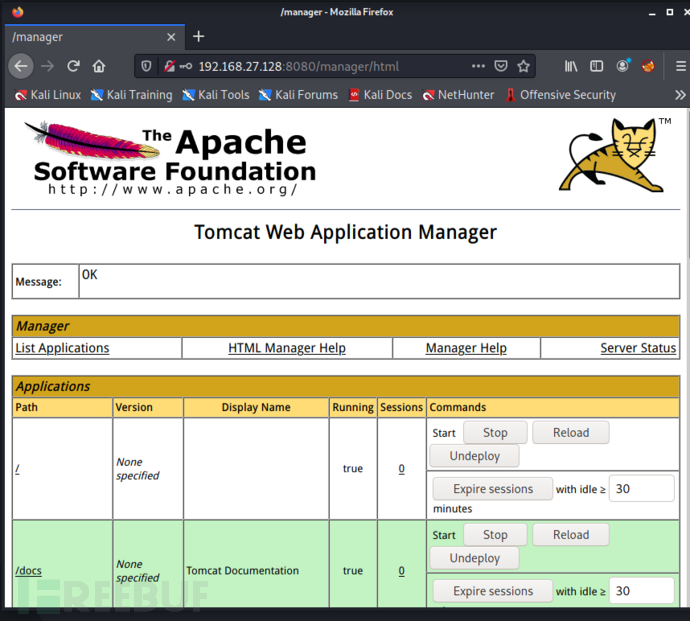
Task: Go back using the back arrow
Action: coord(21,66)
